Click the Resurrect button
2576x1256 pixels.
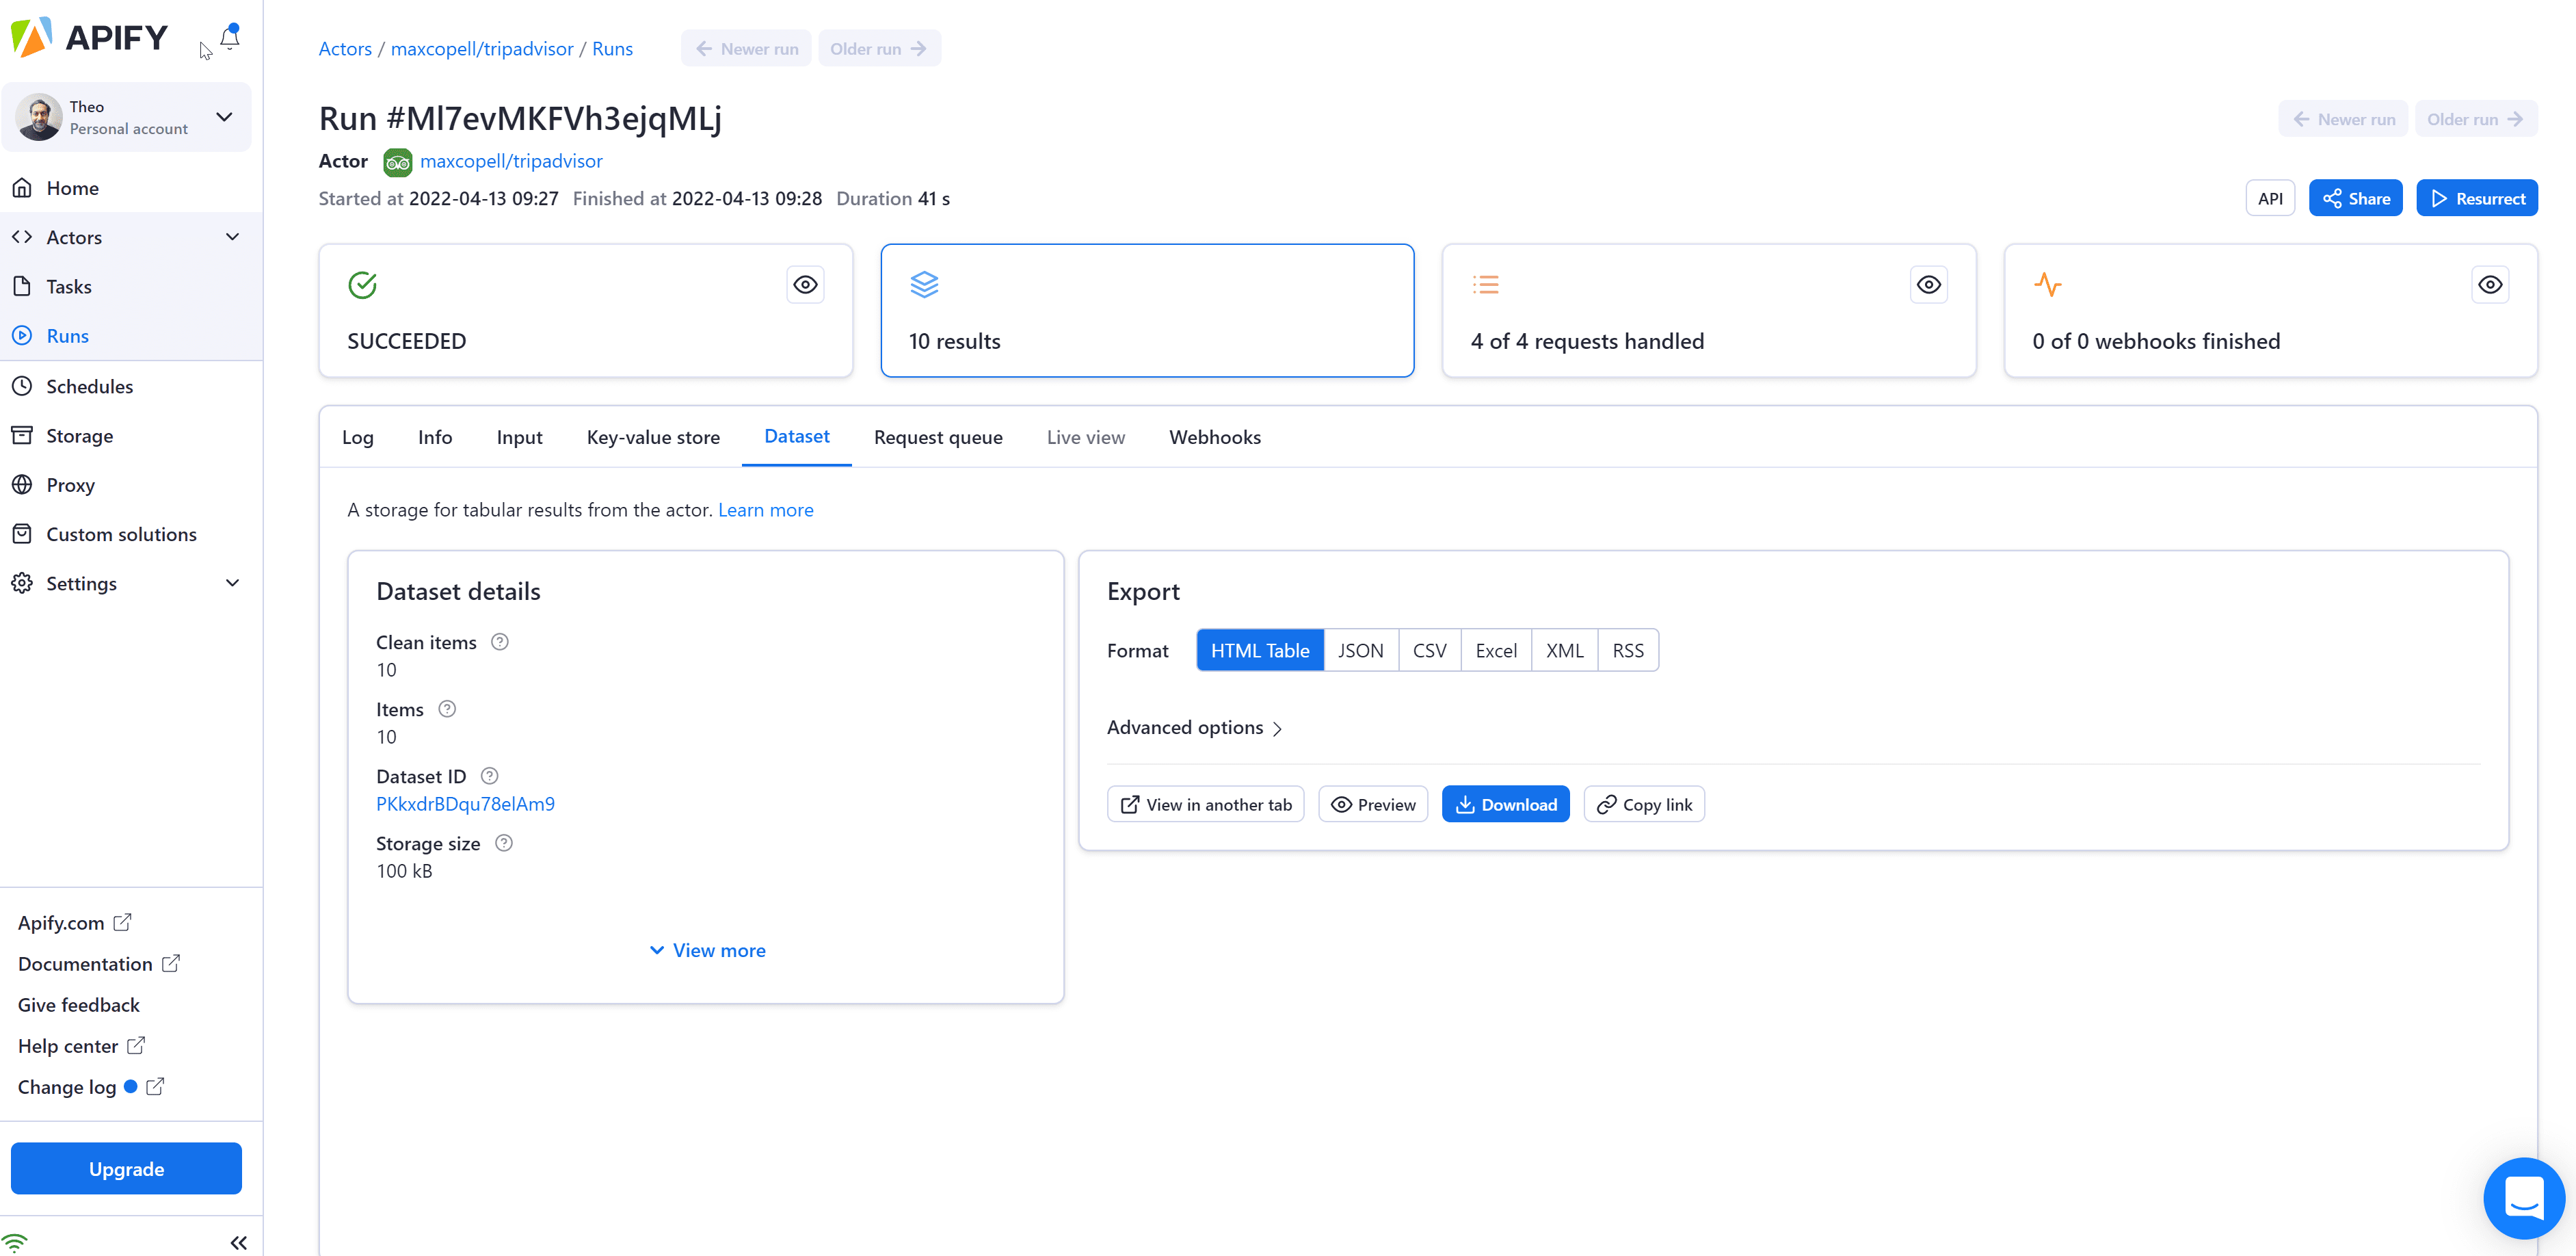[x=2476, y=198]
